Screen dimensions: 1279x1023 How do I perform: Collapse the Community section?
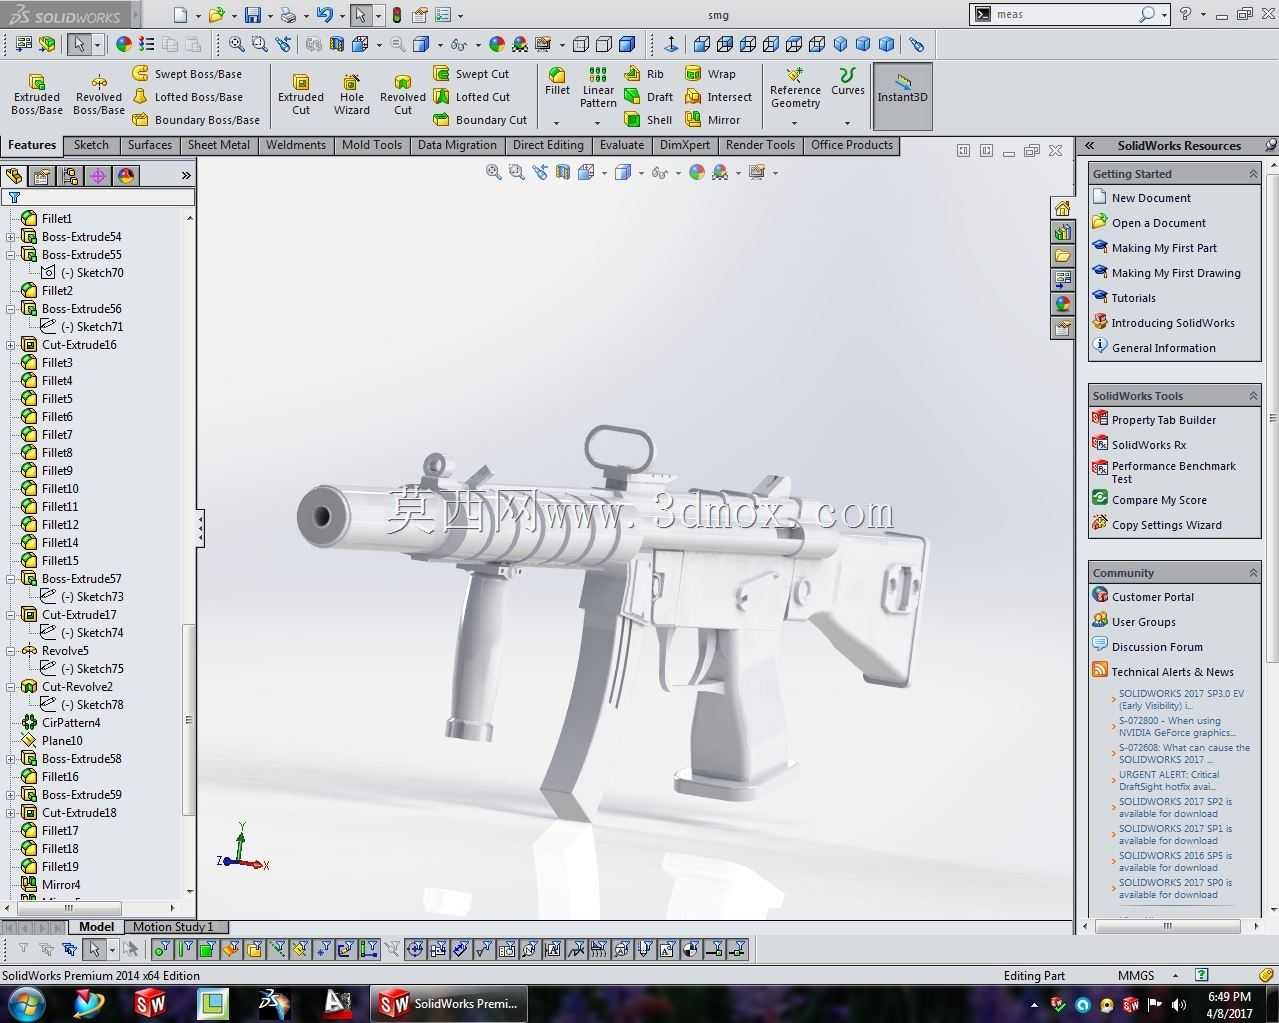[1253, 573]
